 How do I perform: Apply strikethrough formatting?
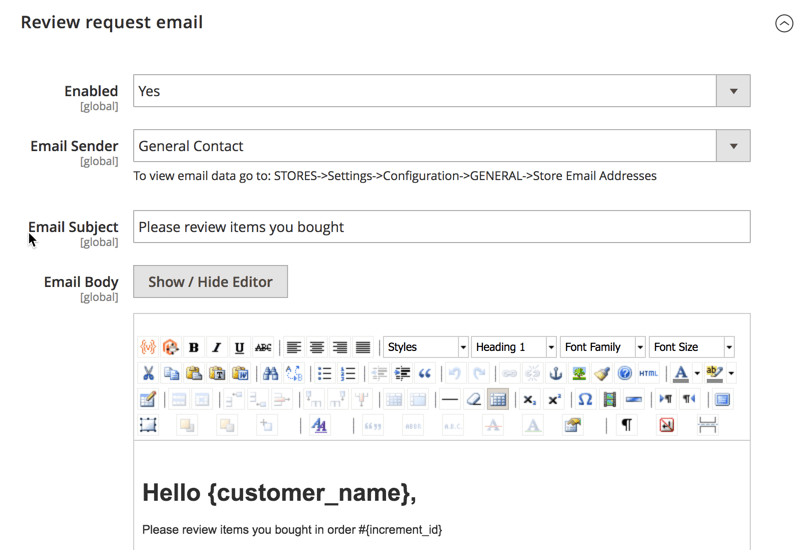[263, 347]
